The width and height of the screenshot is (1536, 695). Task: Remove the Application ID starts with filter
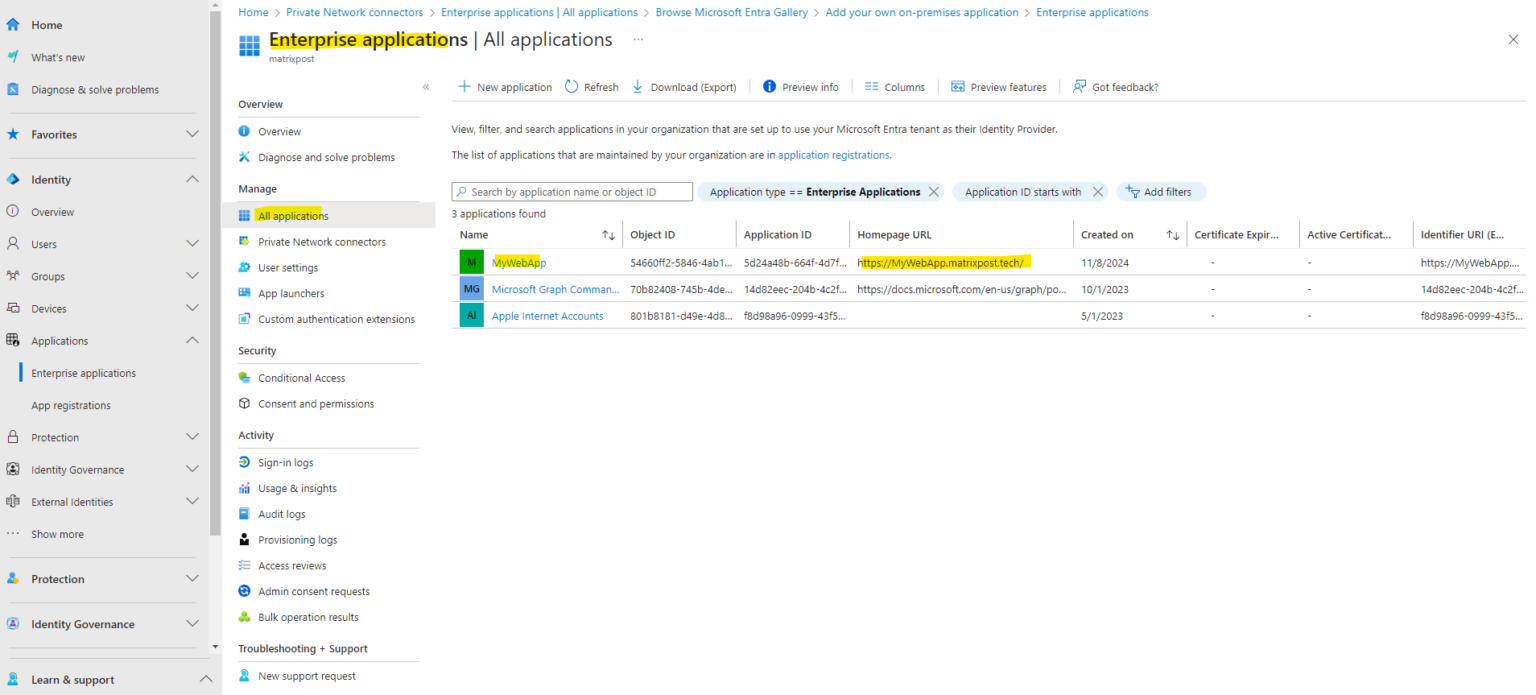point(1097,191)
